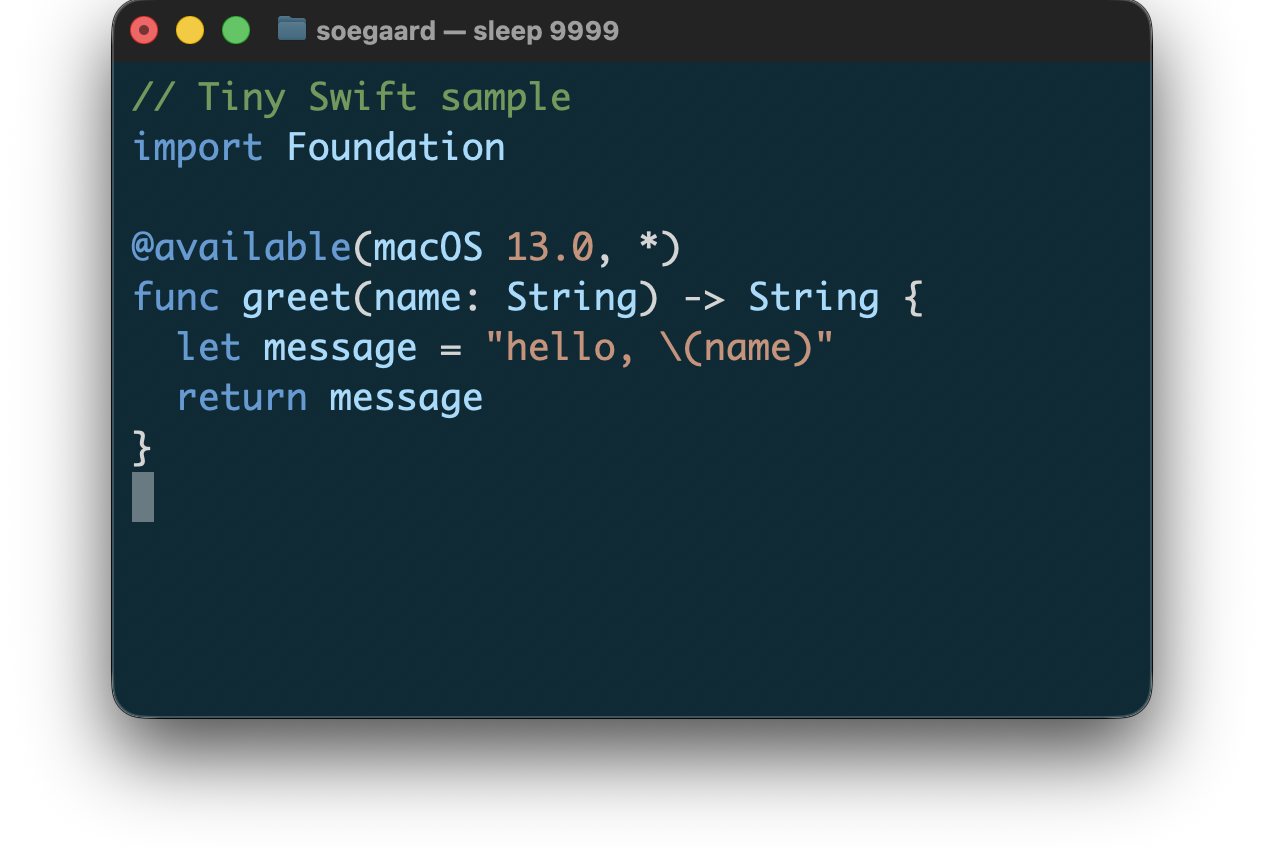Click the folder proxy icon in title bar
Viewport: 1264px width, 848px height.
point(291,30)
